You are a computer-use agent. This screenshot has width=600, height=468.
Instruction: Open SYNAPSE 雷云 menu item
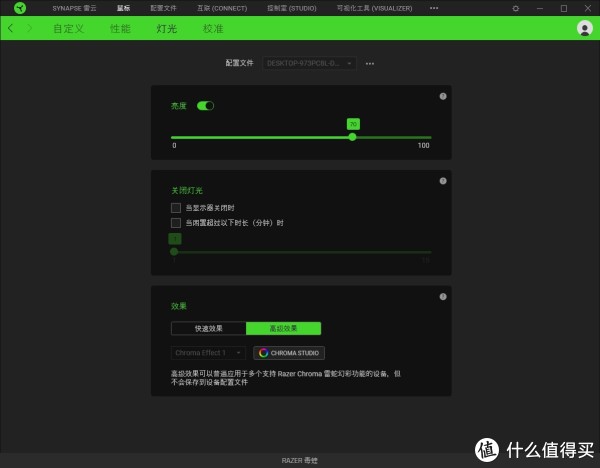pyautogui.click(x=74, y=8)
